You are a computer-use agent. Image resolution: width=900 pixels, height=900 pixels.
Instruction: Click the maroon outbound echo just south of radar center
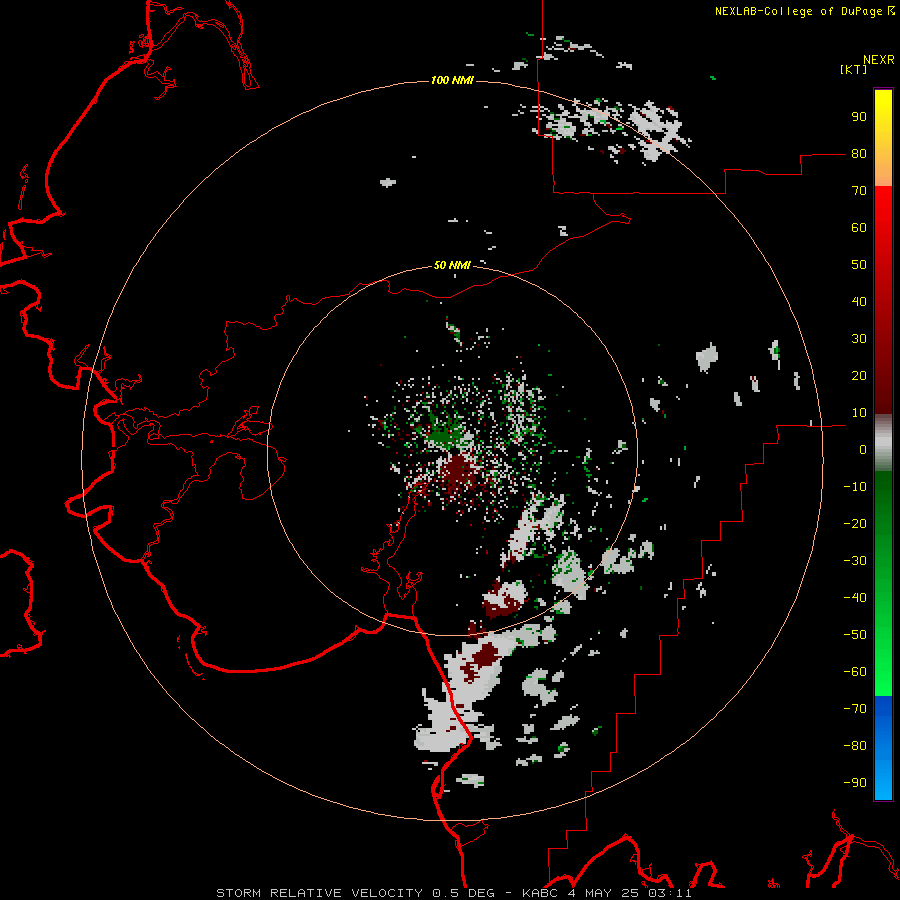[458, 471]
